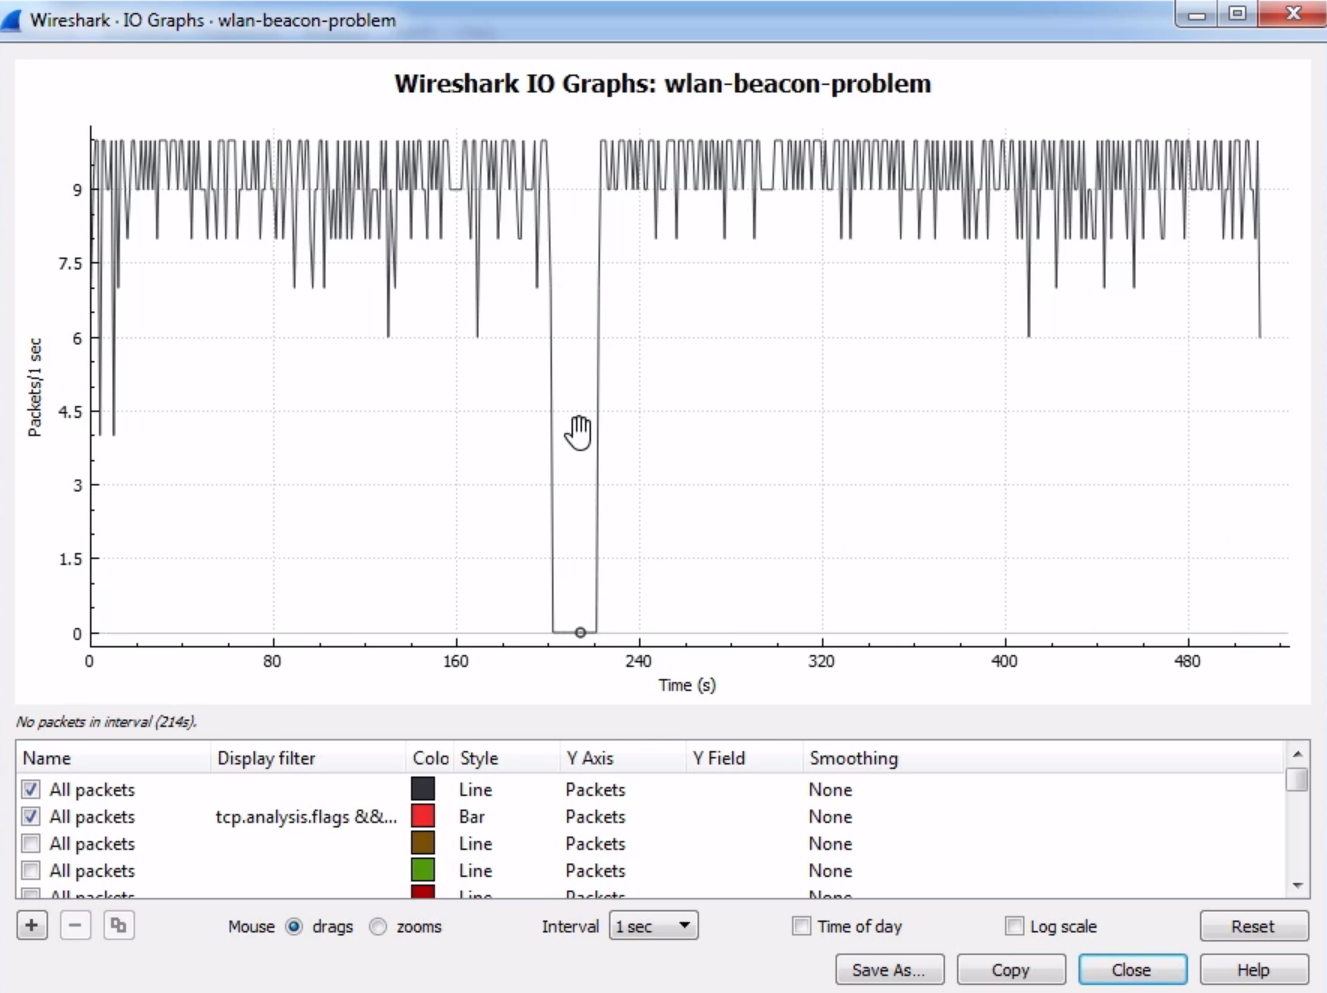
Task: Click the Wireshark fin icon in the title bar
Action: coord(11,20)
